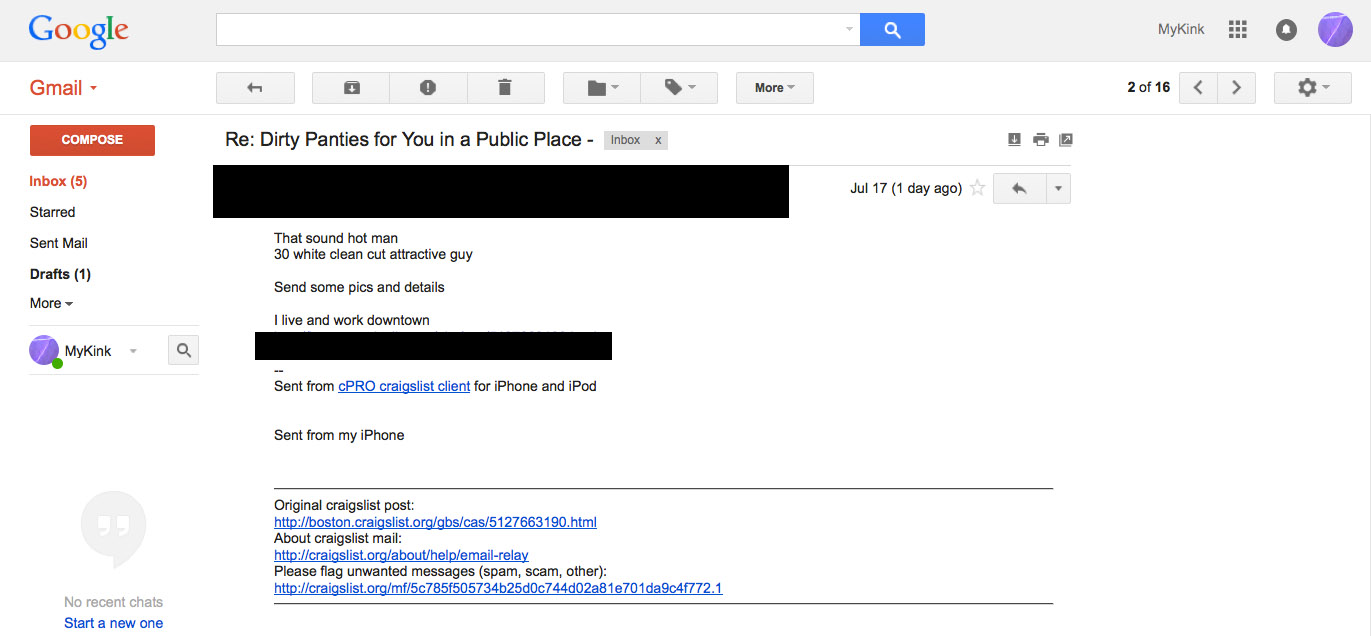Viewport: 1371px width, 636px height.
Task: Open the settings gear dropdown
Action: (x=1313, y=88)
